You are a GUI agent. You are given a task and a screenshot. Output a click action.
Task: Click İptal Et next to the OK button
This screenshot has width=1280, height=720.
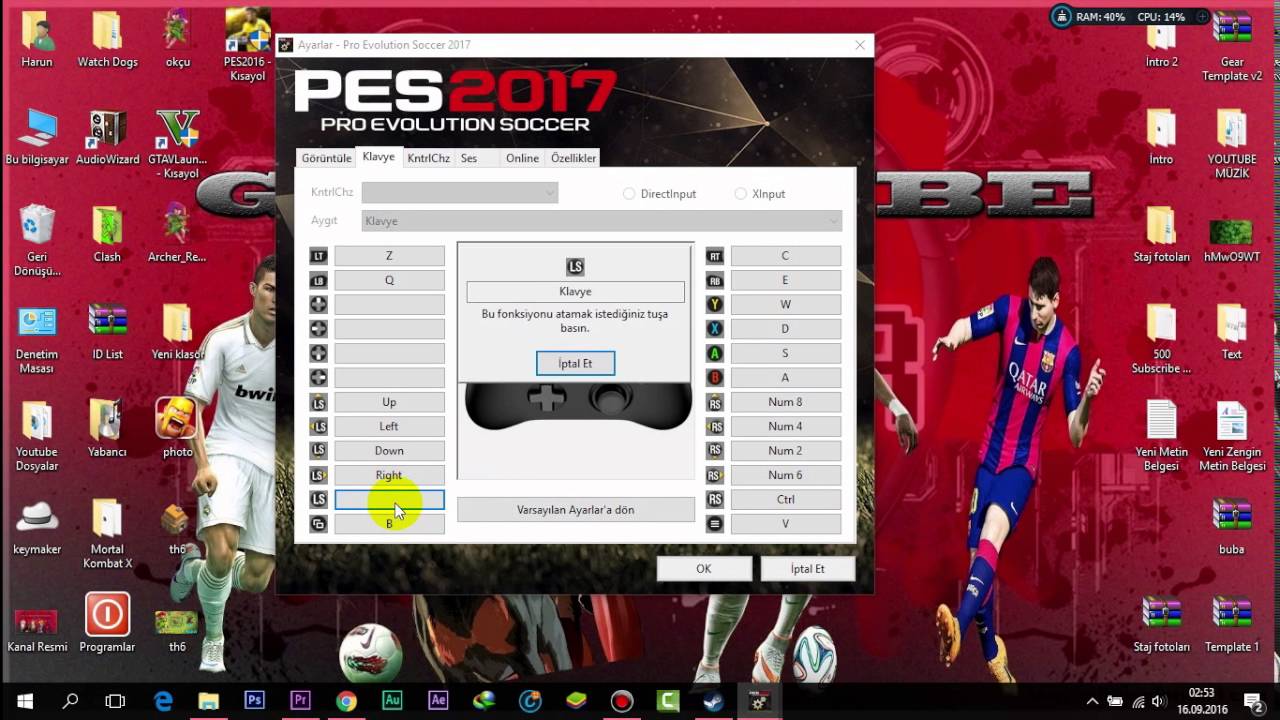pos(808,568)
